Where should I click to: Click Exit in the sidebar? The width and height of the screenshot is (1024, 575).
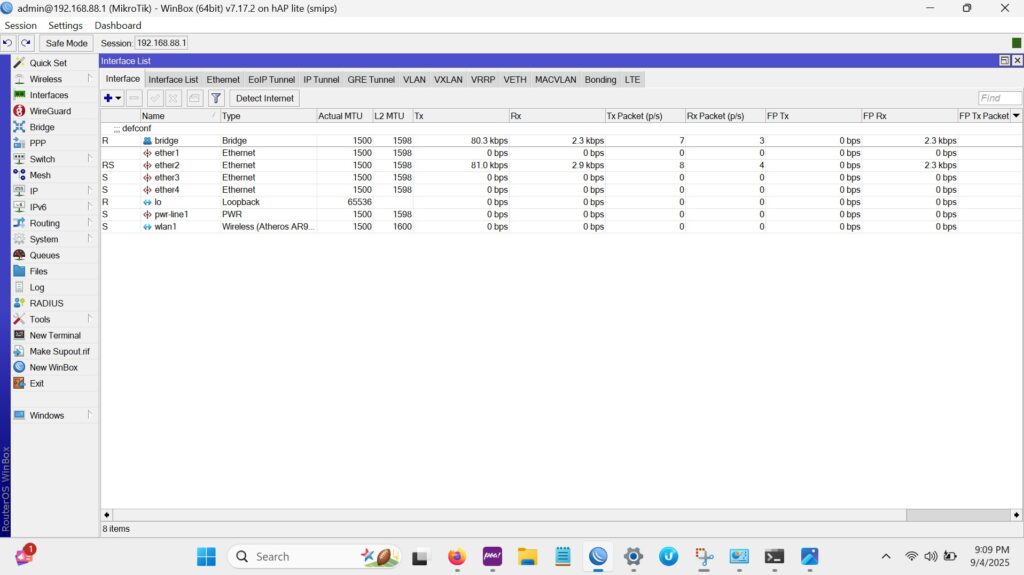pos(36,383)
